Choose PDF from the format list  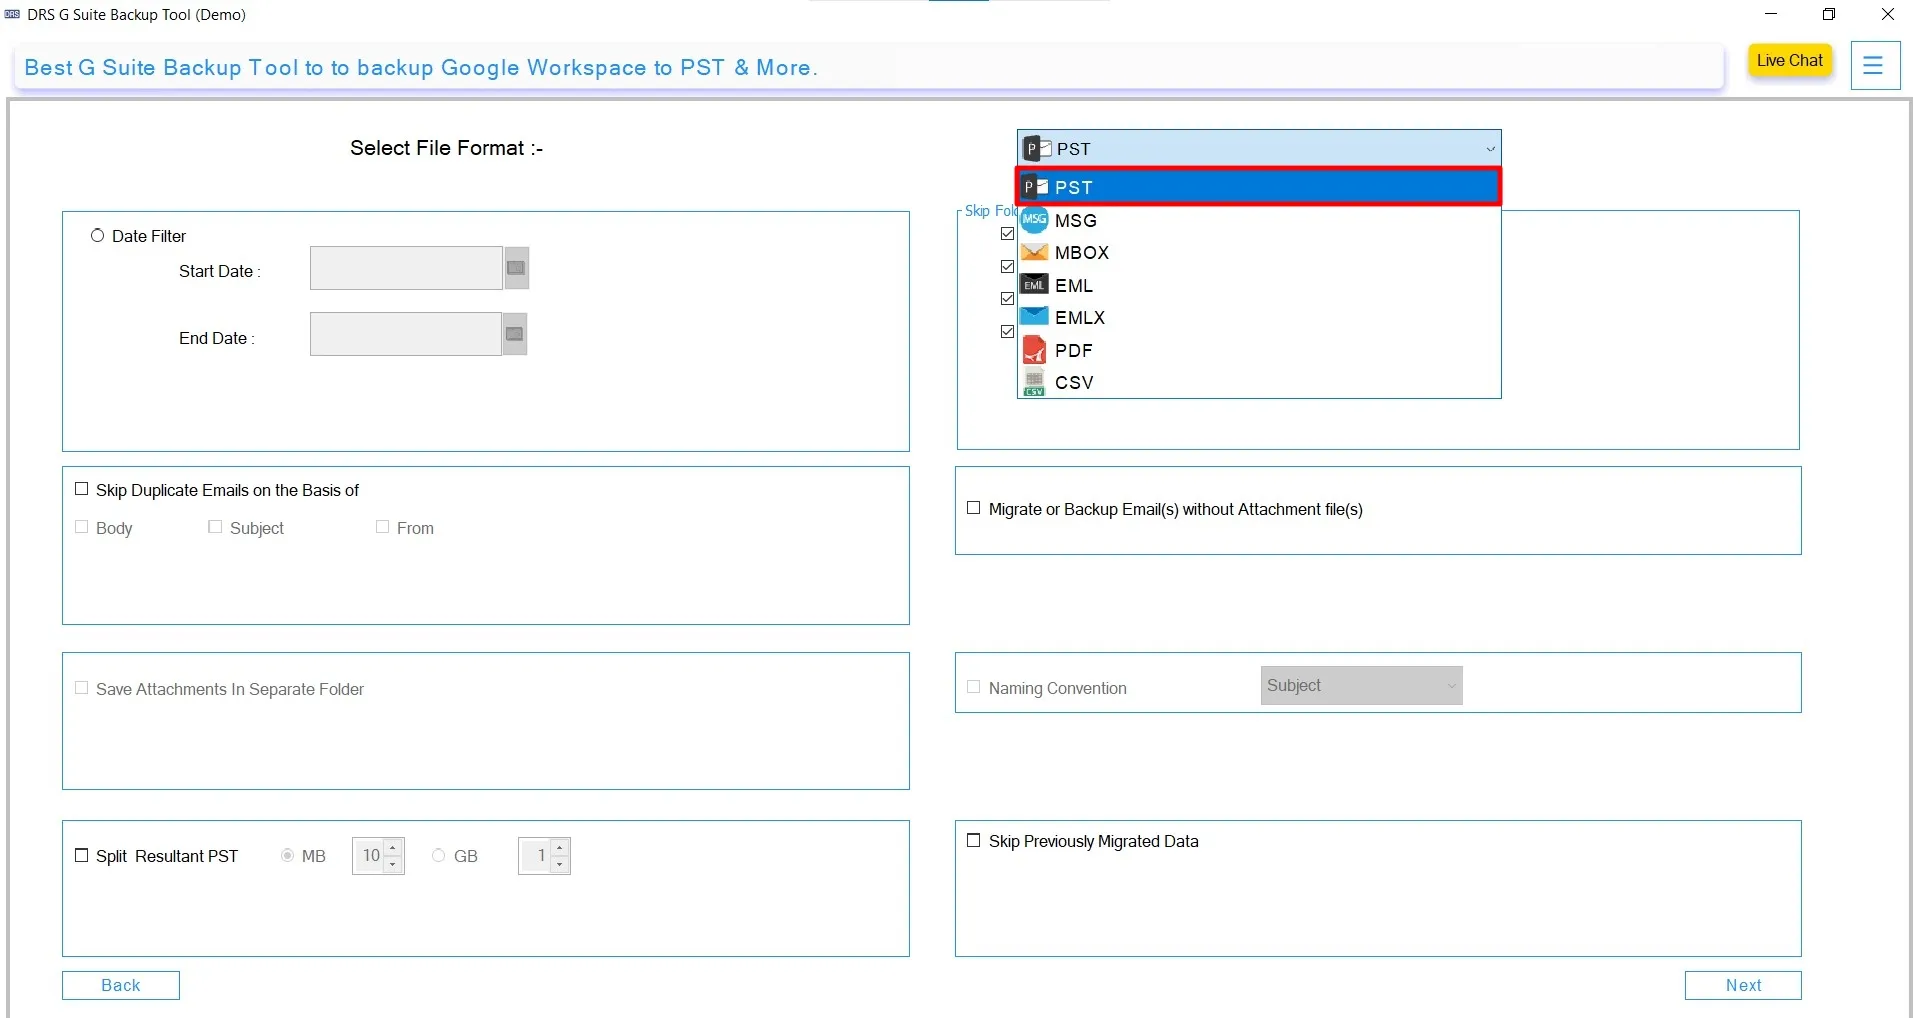click(1259, 350)
